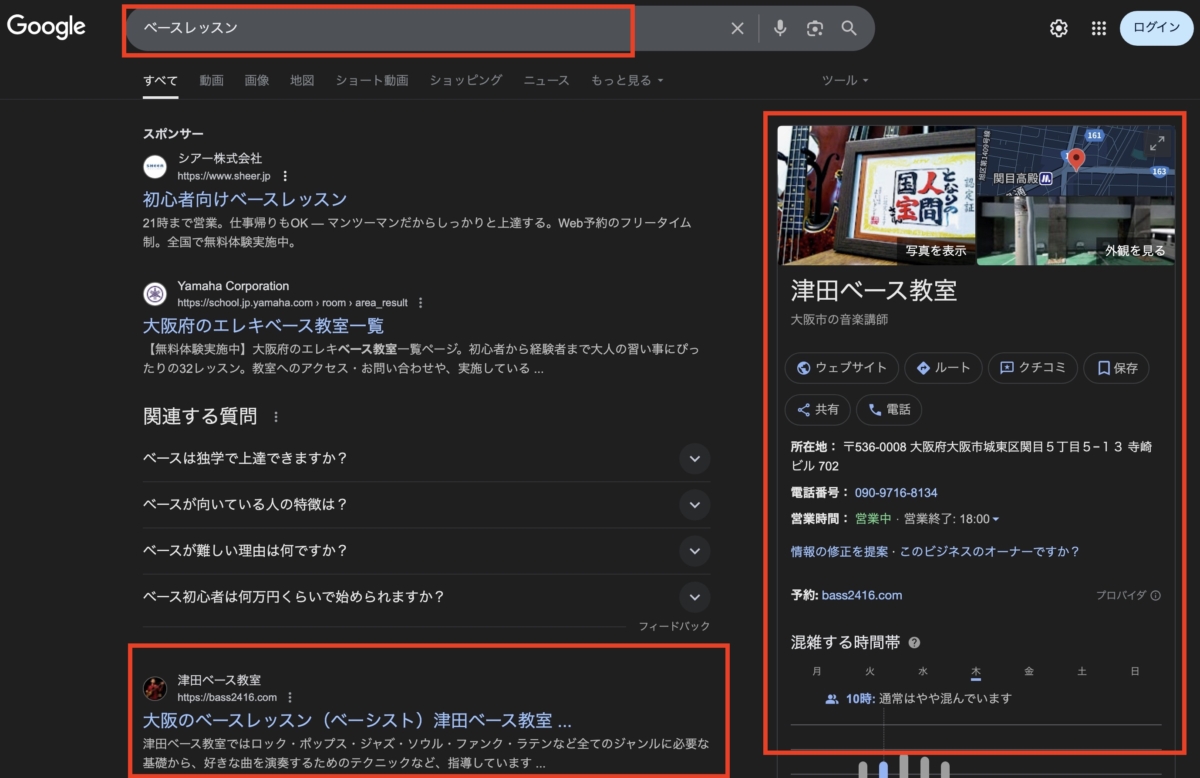Click the 写真を表示 photo thumbnail
Viewport: 1200px width, 778px height.
876,195
